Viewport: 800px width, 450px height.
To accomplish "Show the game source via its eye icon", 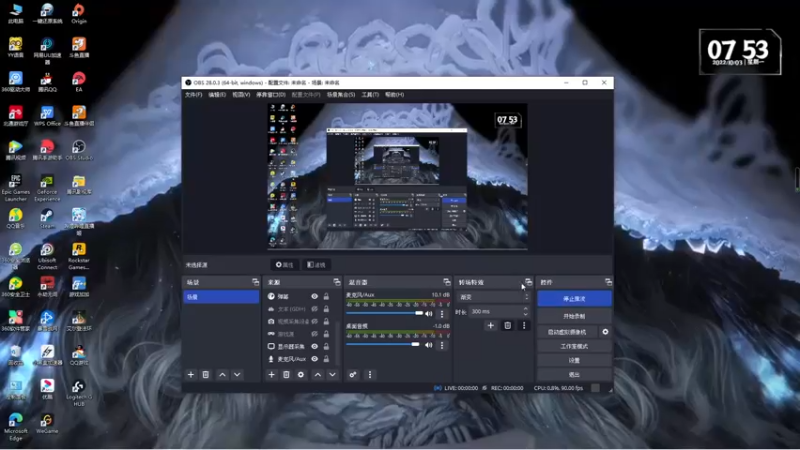I will [315, 334].
